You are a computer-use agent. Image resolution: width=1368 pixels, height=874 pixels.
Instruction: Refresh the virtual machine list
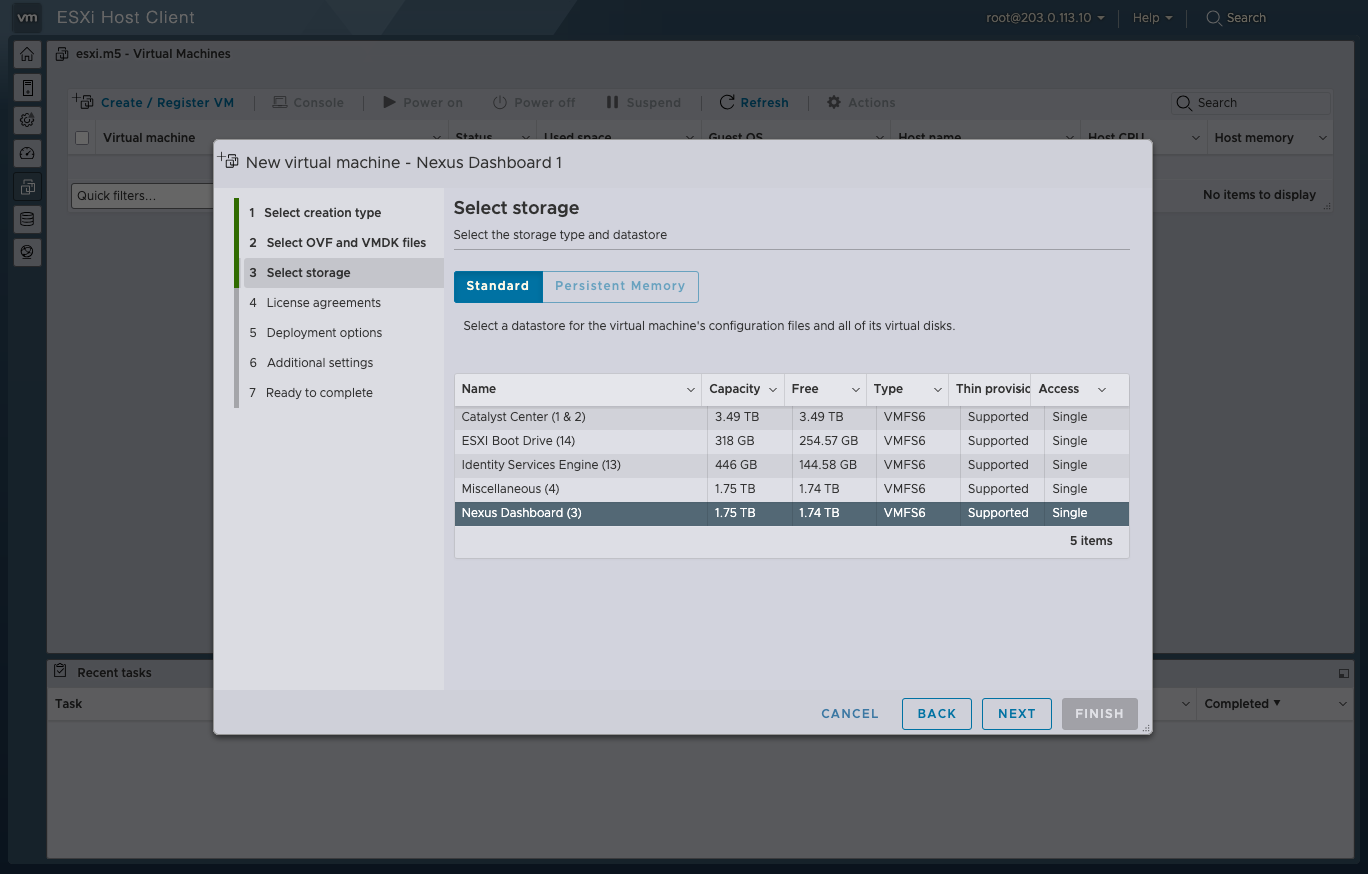(x=754, y=102)
